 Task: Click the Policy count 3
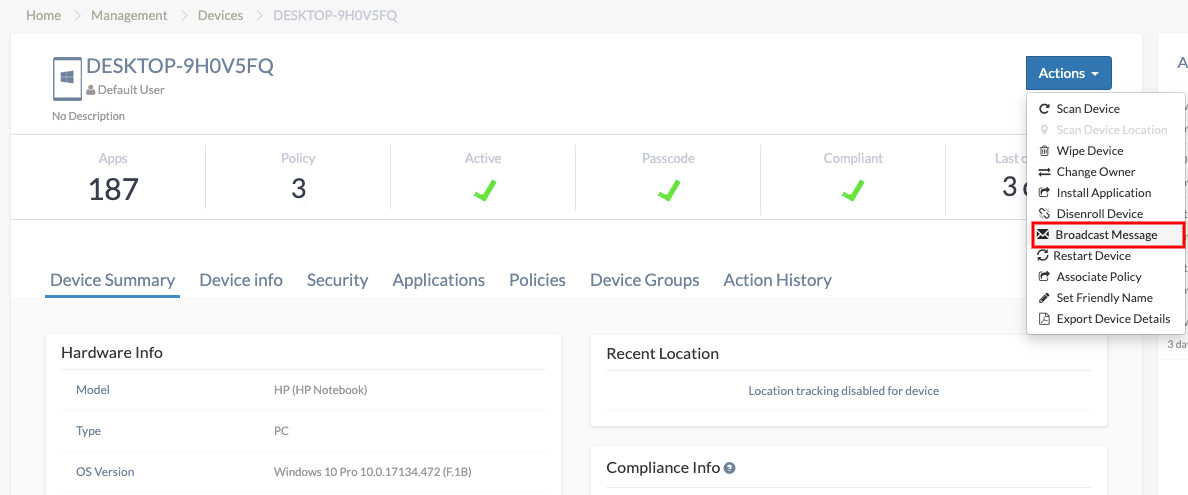click(299, 189)
